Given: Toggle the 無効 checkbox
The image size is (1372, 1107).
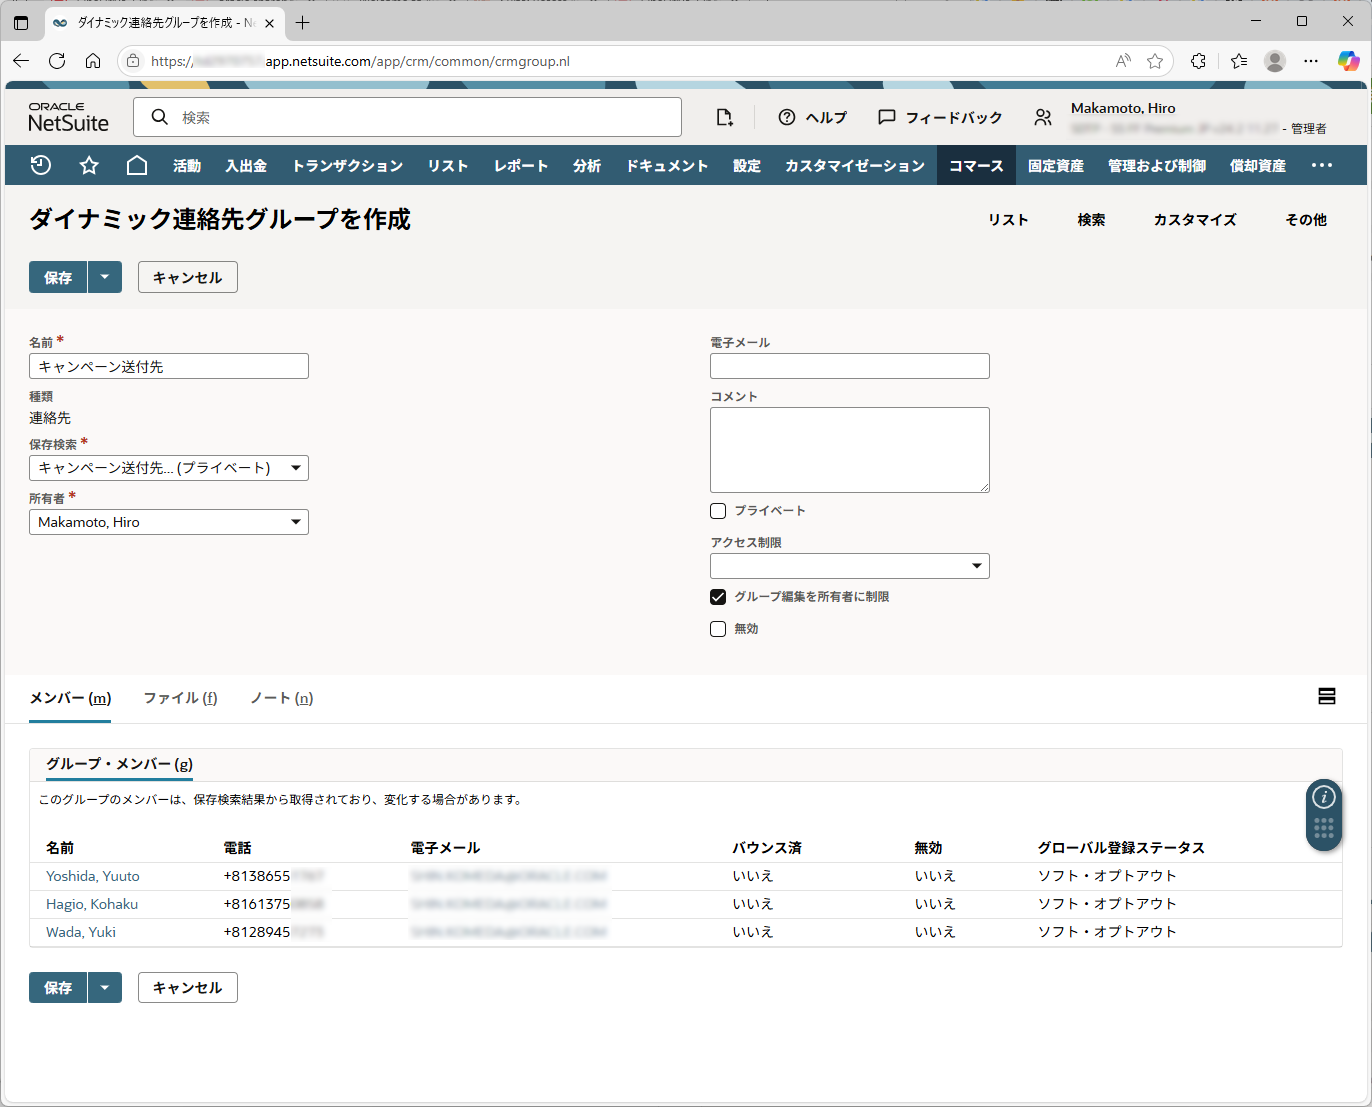Looking at the screenshot, I should tap(718, 629).
